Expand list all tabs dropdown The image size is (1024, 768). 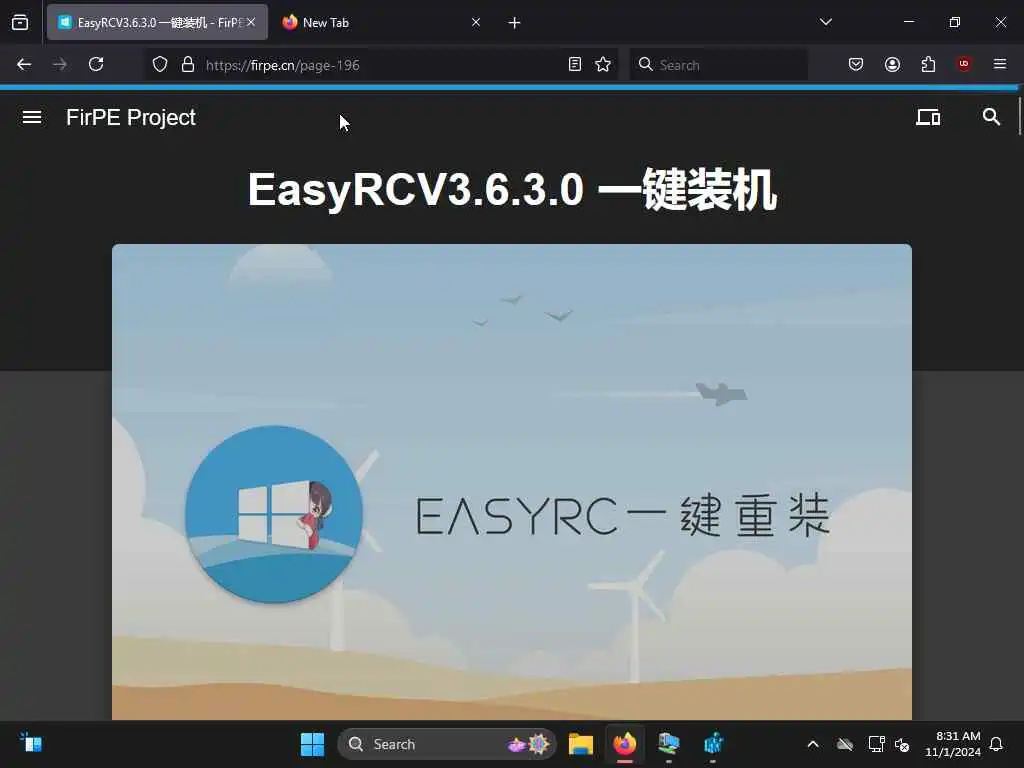825,22
